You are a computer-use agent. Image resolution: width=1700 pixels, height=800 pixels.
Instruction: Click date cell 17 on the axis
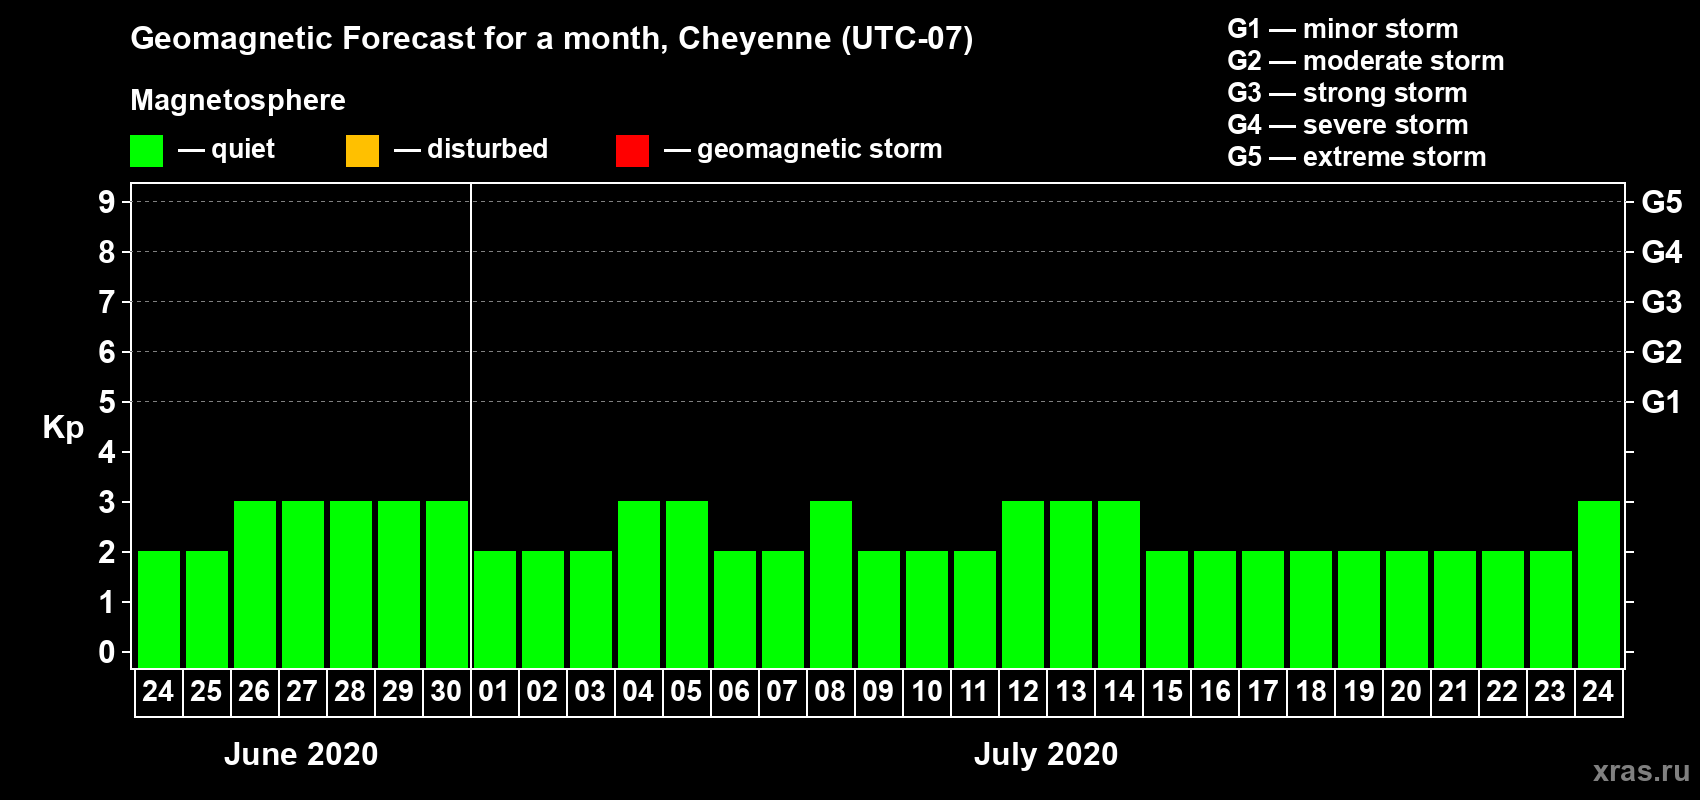click(1263, 692)
